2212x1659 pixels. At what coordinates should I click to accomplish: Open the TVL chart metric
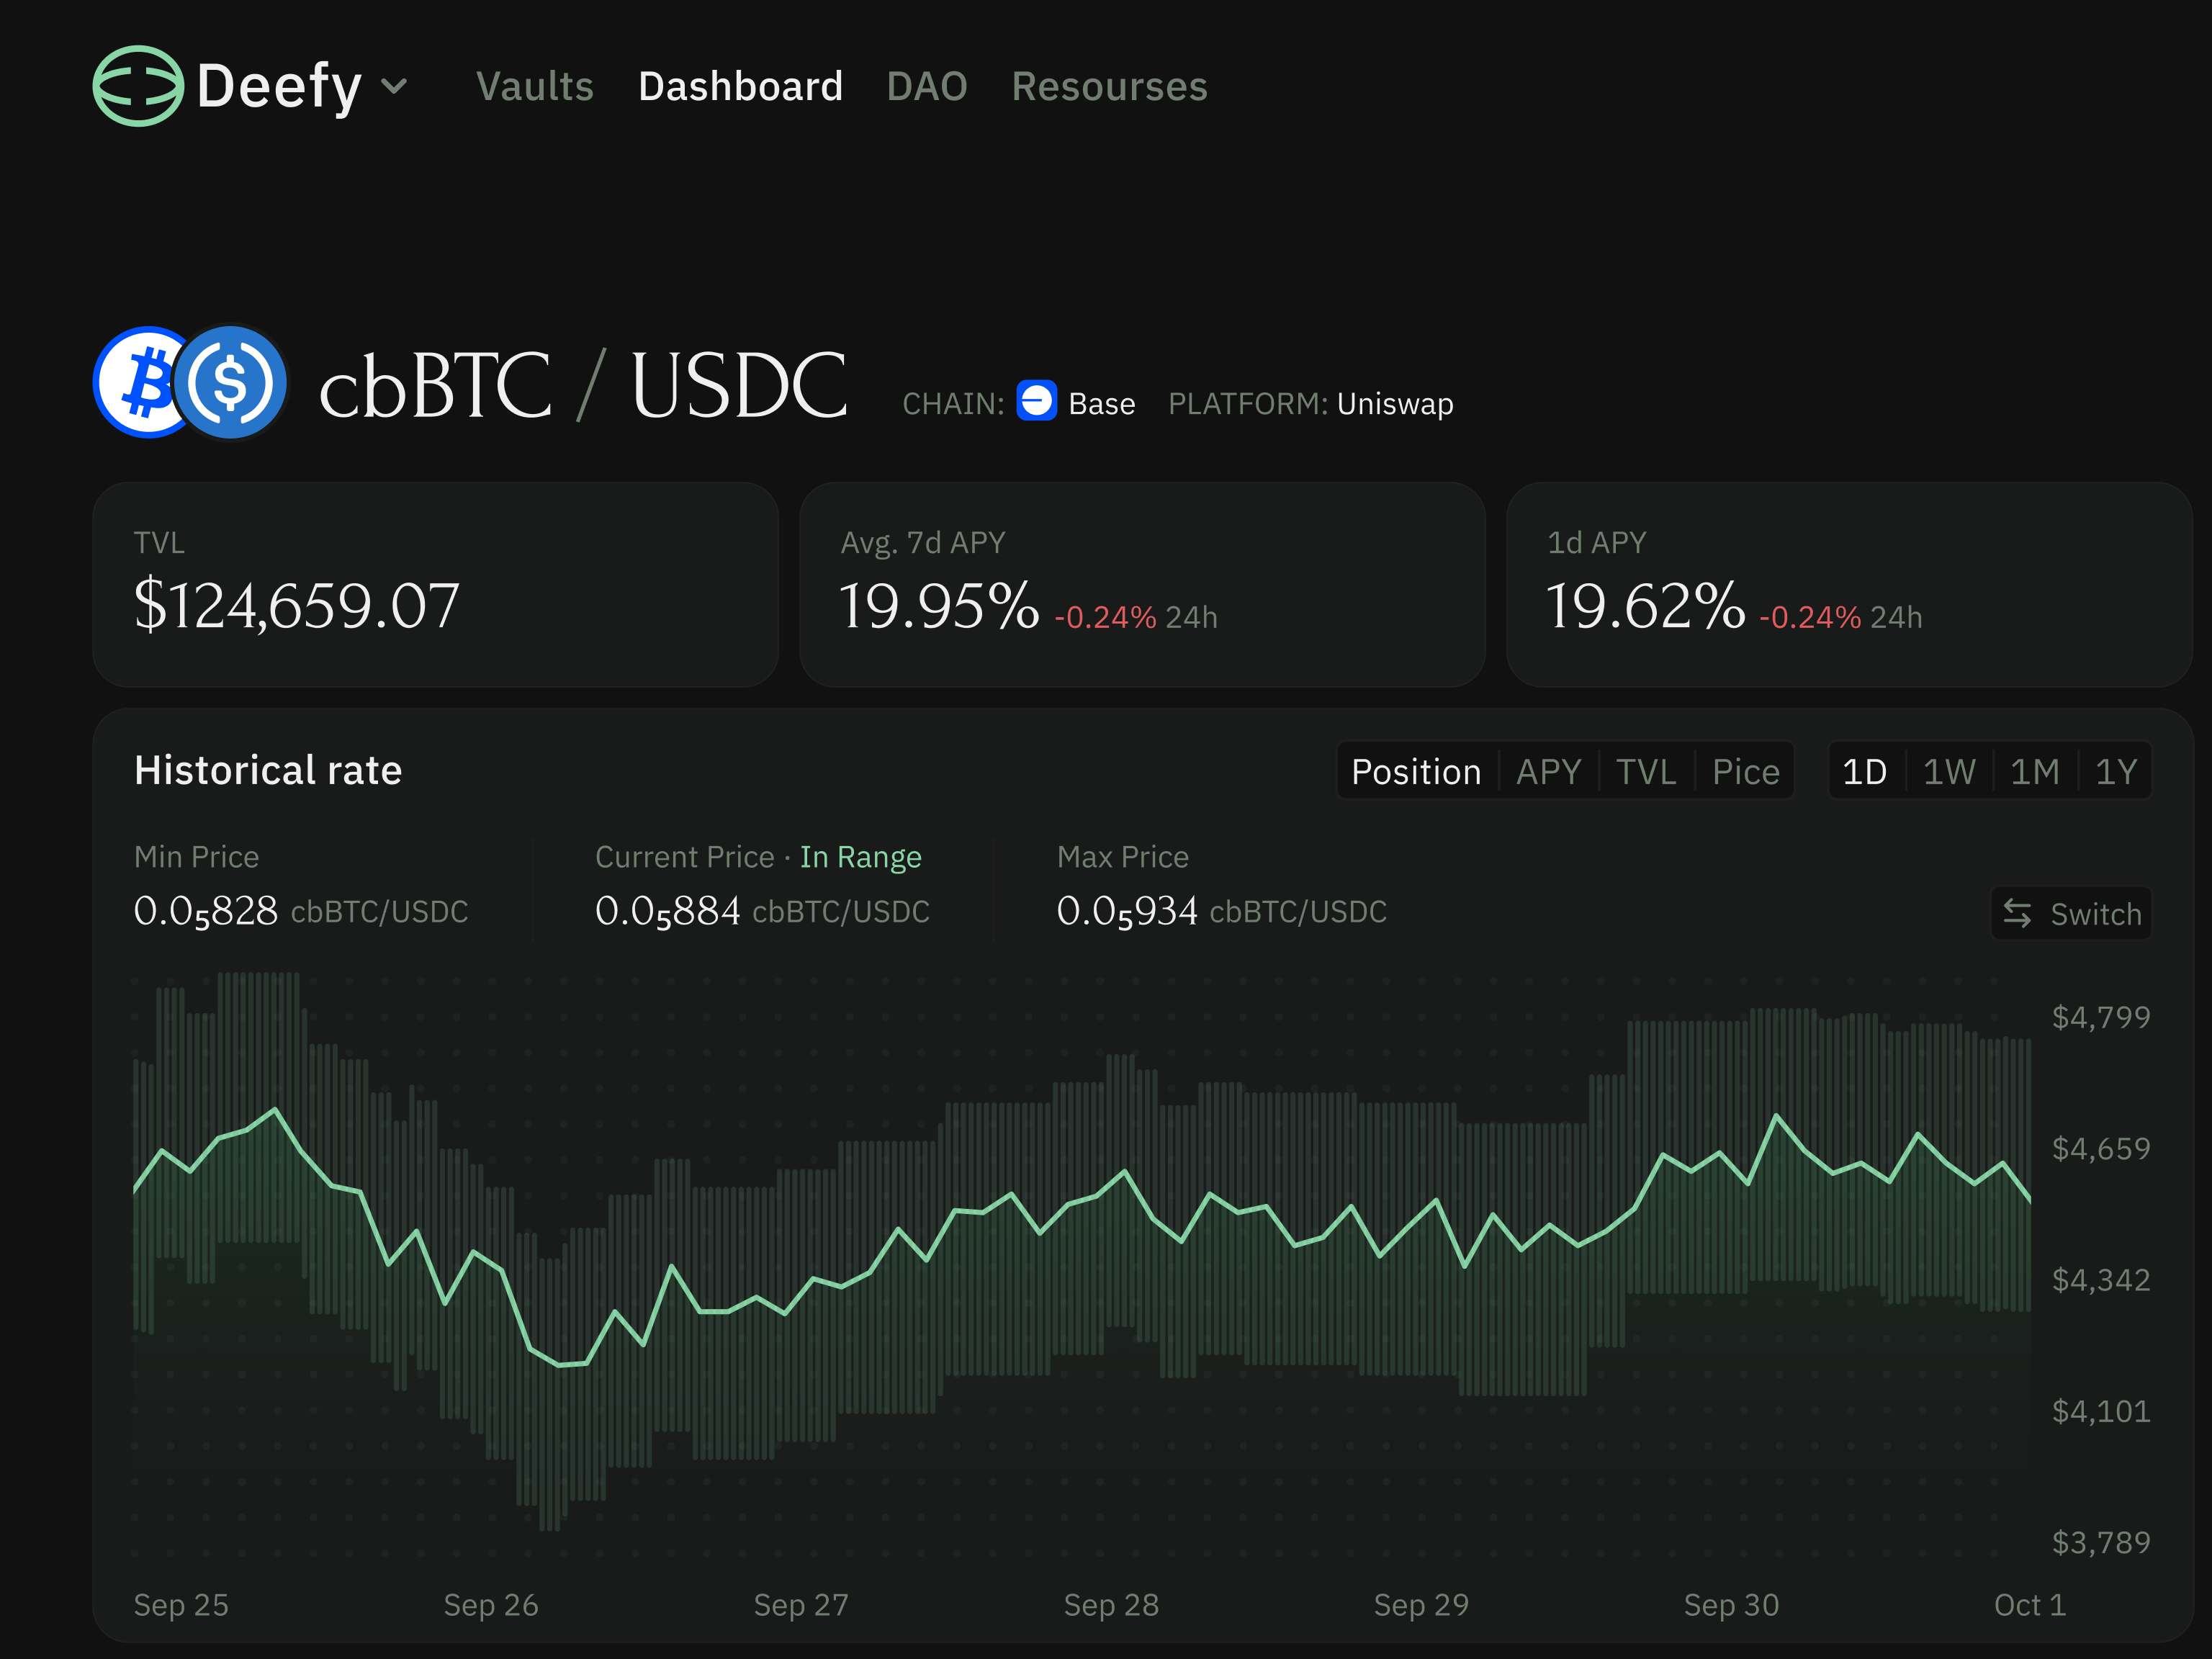click(x=1645, y=771)
